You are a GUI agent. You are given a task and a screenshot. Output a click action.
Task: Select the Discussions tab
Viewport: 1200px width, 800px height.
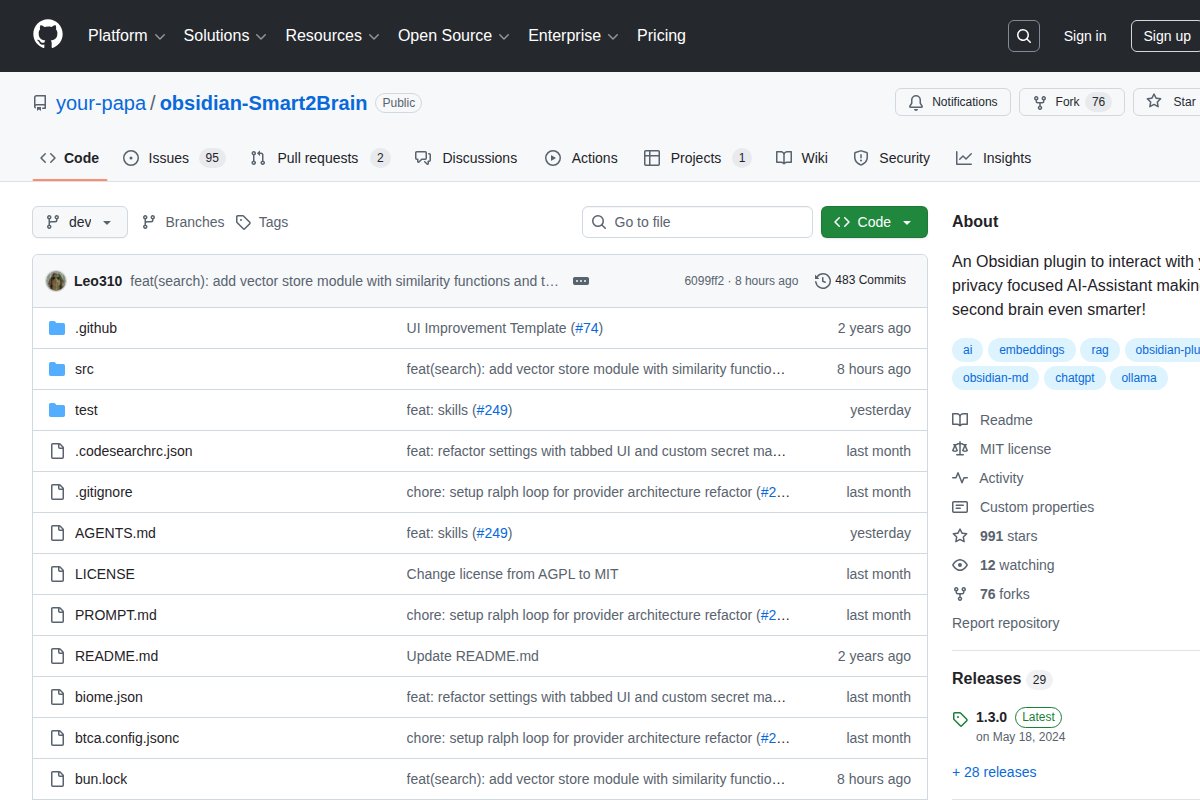coord(466,158)
